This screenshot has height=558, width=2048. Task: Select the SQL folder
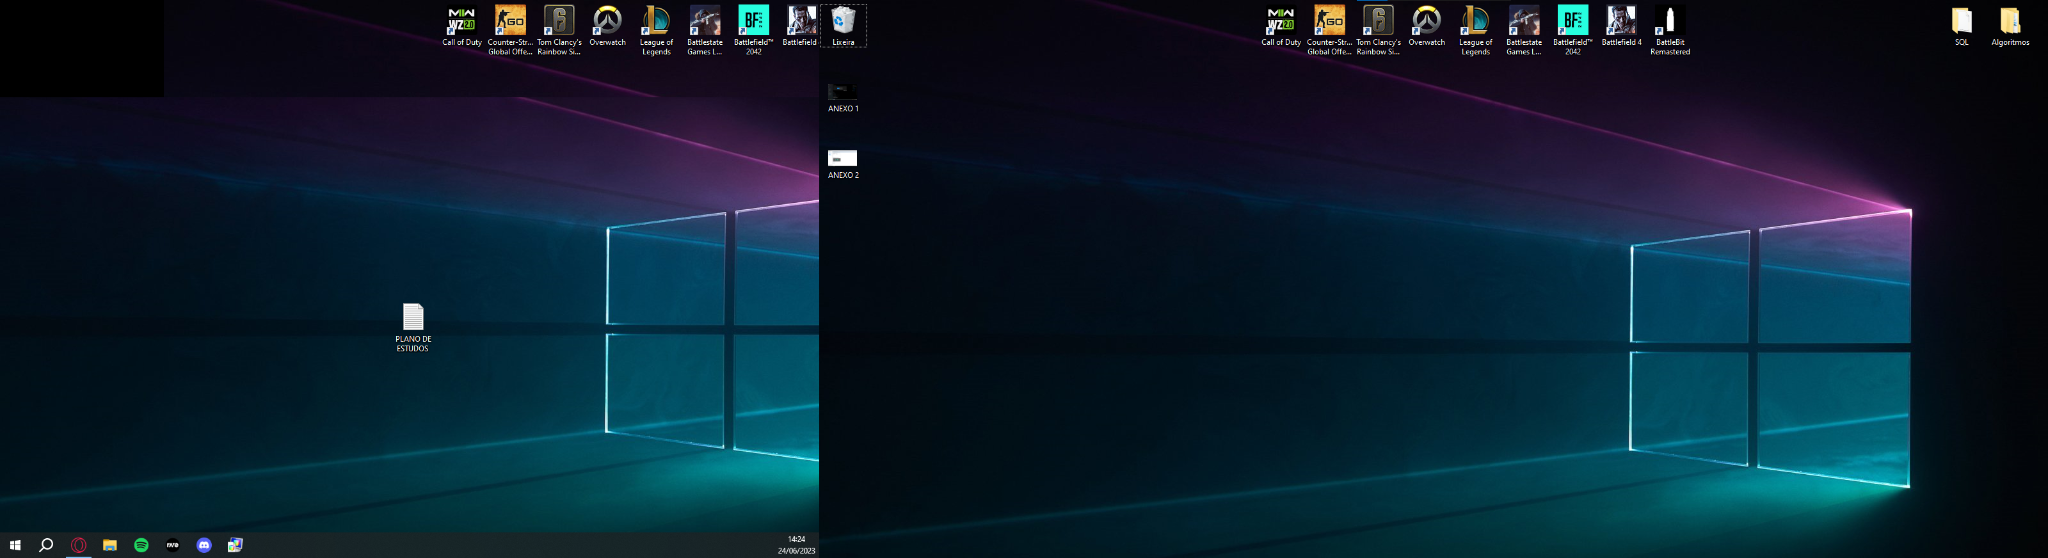pos(1962,26)
